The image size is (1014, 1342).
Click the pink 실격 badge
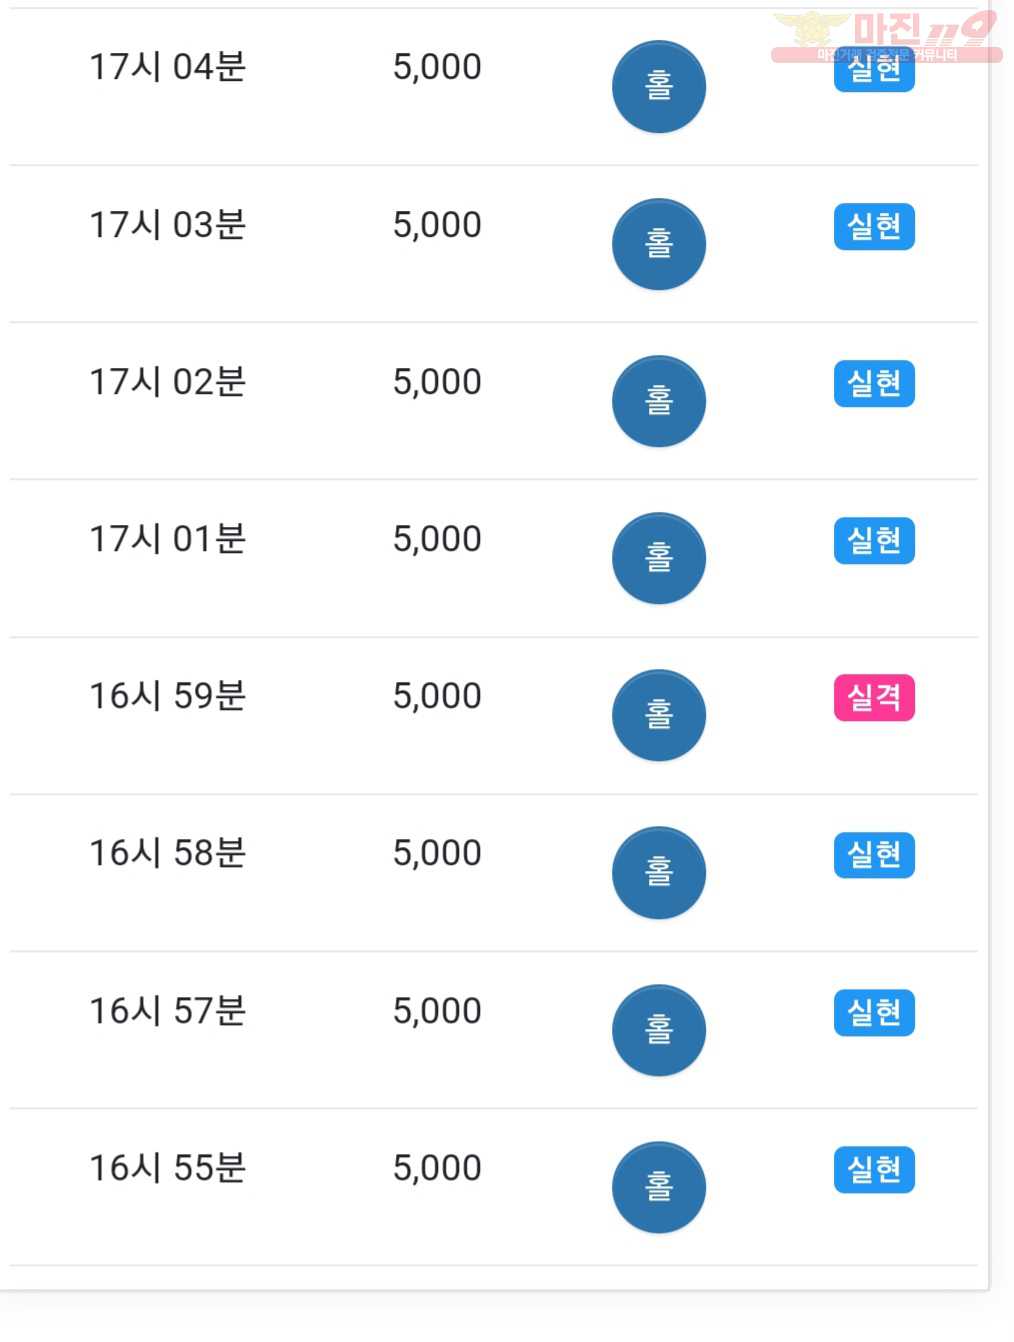[x=874, y=698]
